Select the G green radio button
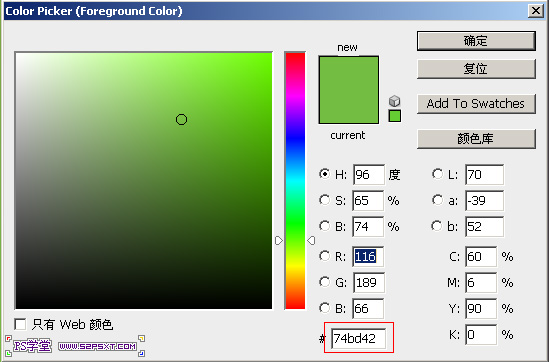549x362 pixels. (325, 282)
